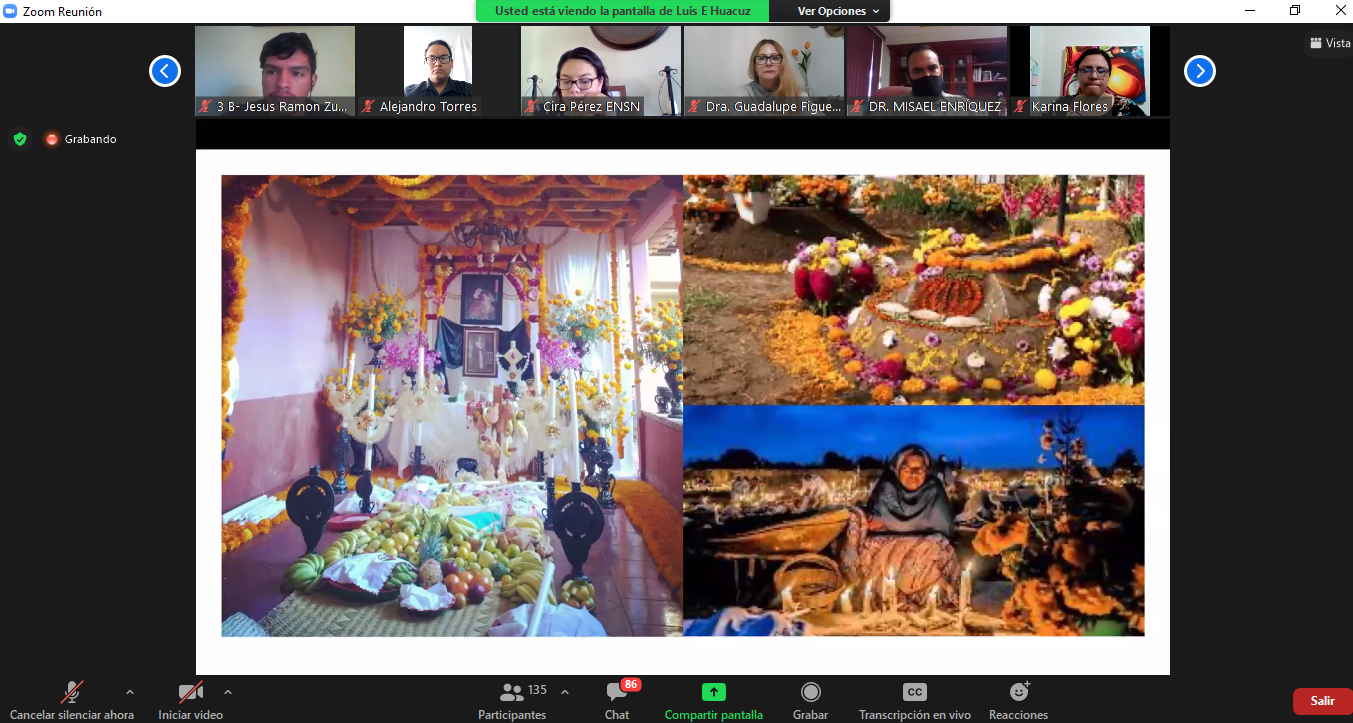Click the muted mic icon beside Jesus Ramon

pyautogui.click(x=206, y=106)
